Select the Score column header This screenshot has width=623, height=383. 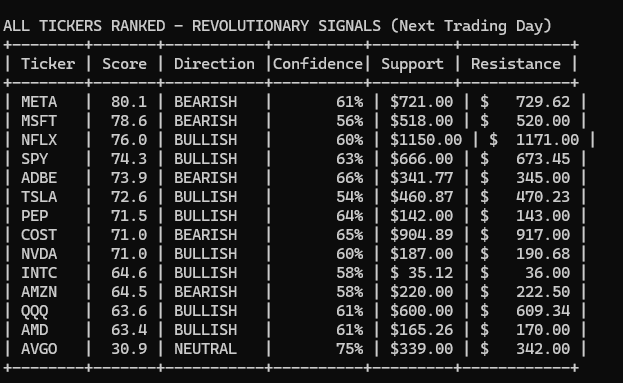click(x=124, y=64)
